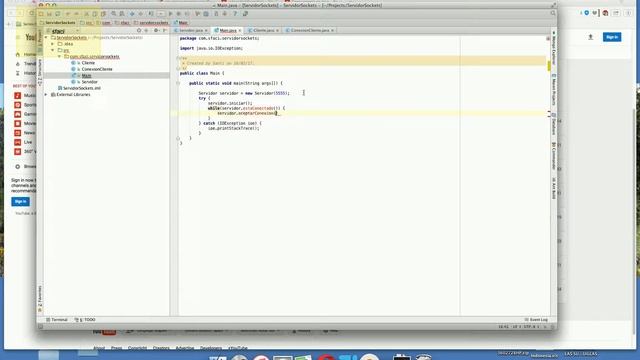The height and width of the screenshot is (360, 640).
Task: Toggle the Maven Projects side panel tab
Action: coord(554,89)
